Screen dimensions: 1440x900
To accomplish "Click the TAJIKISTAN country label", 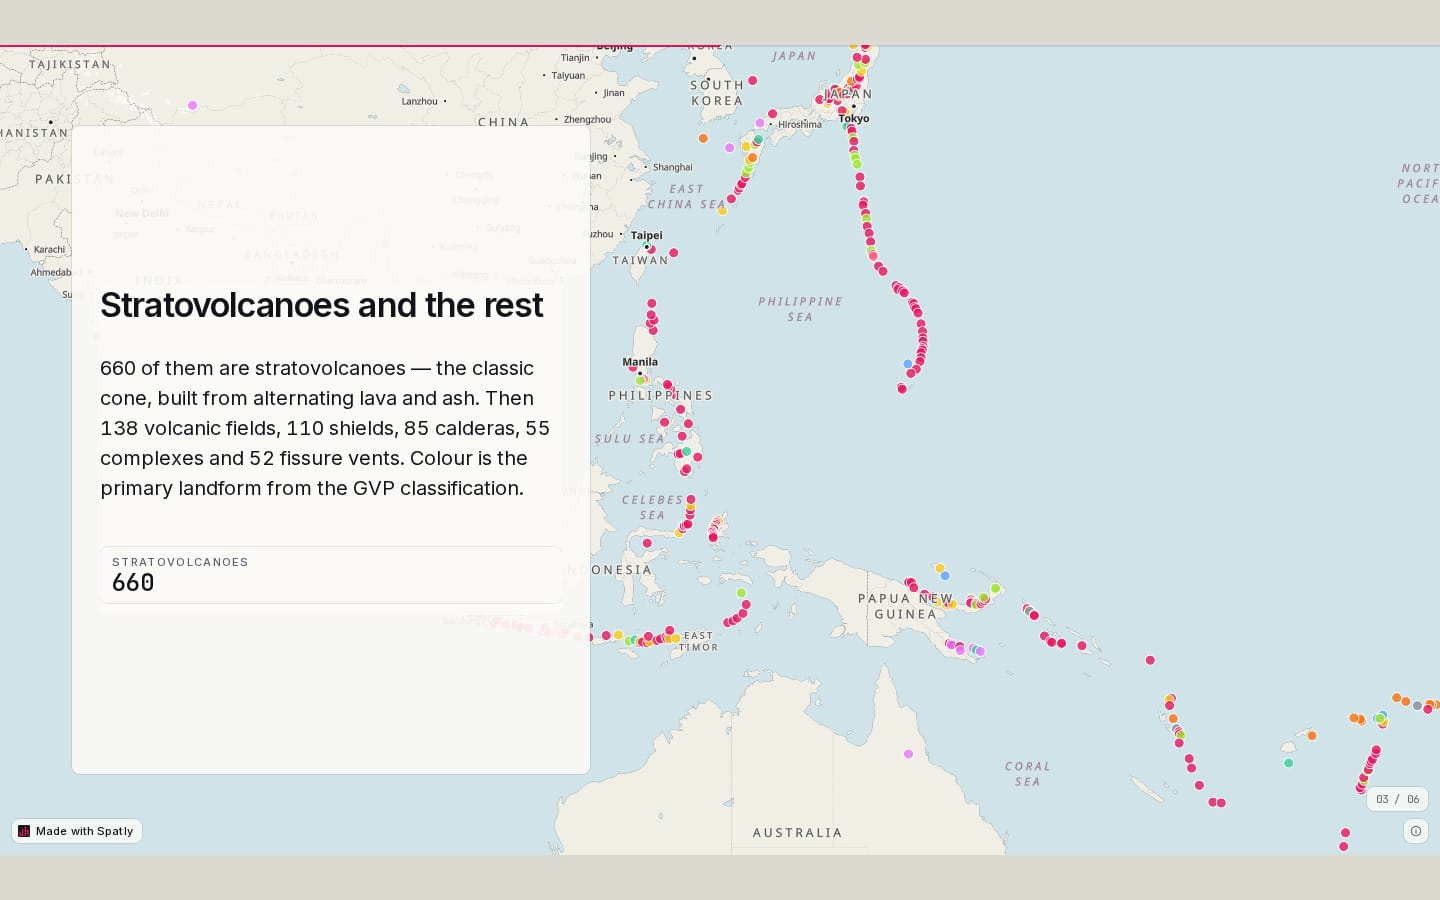I will (70, 64).
